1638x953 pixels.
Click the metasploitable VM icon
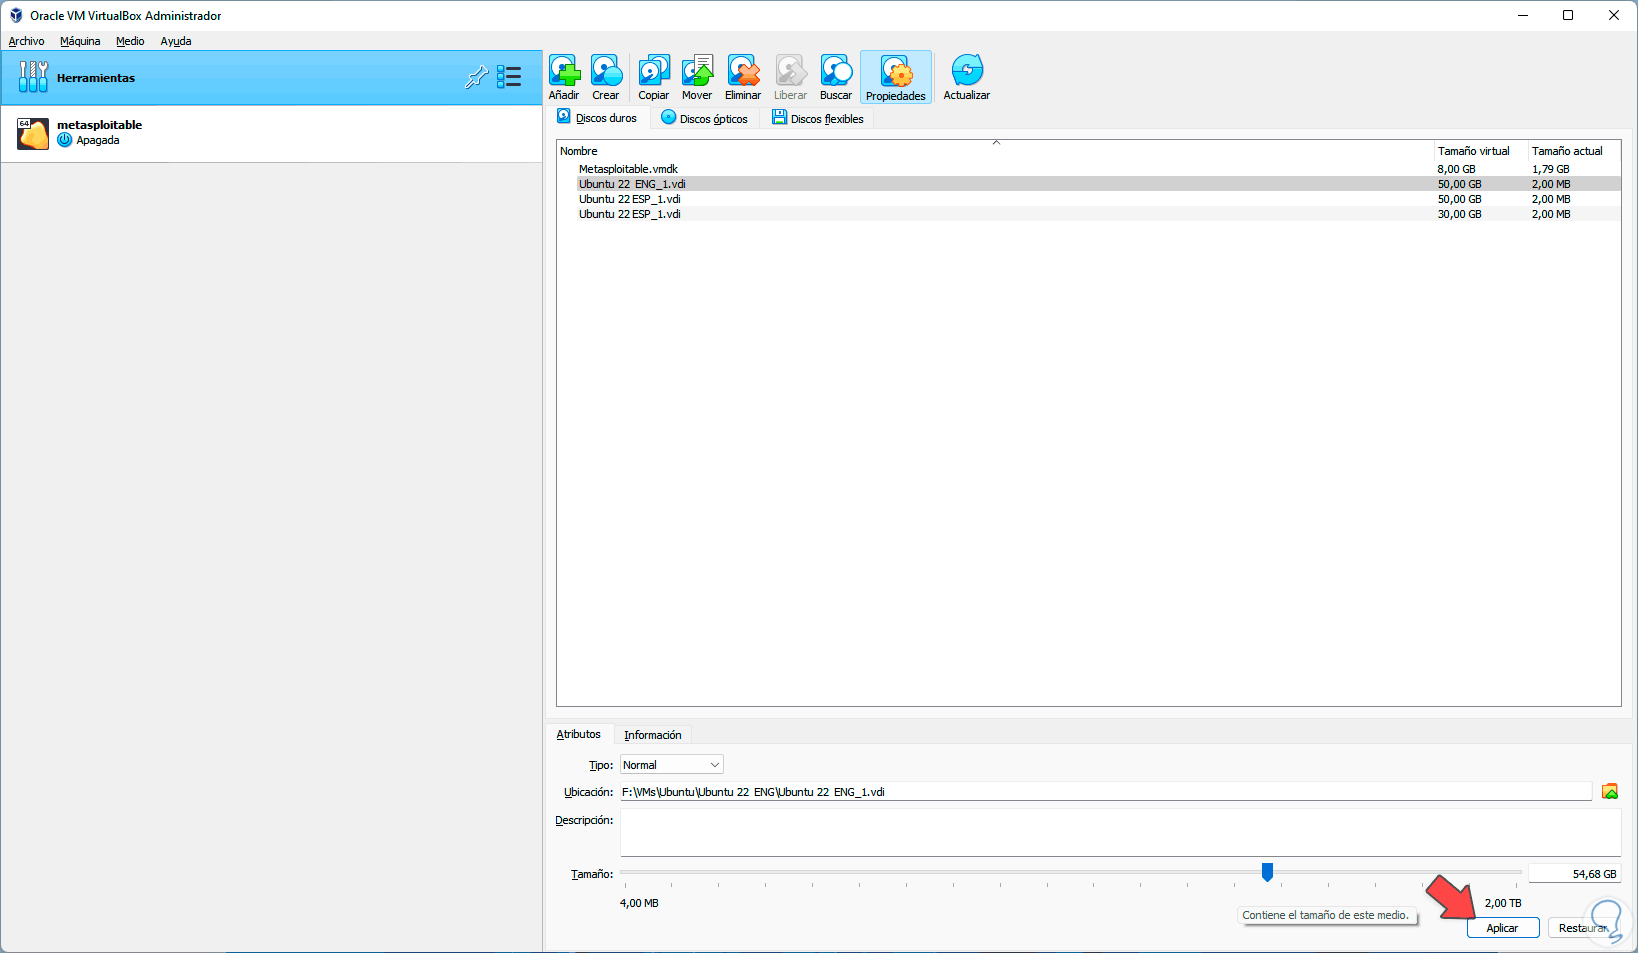click(x=33, y=133)
